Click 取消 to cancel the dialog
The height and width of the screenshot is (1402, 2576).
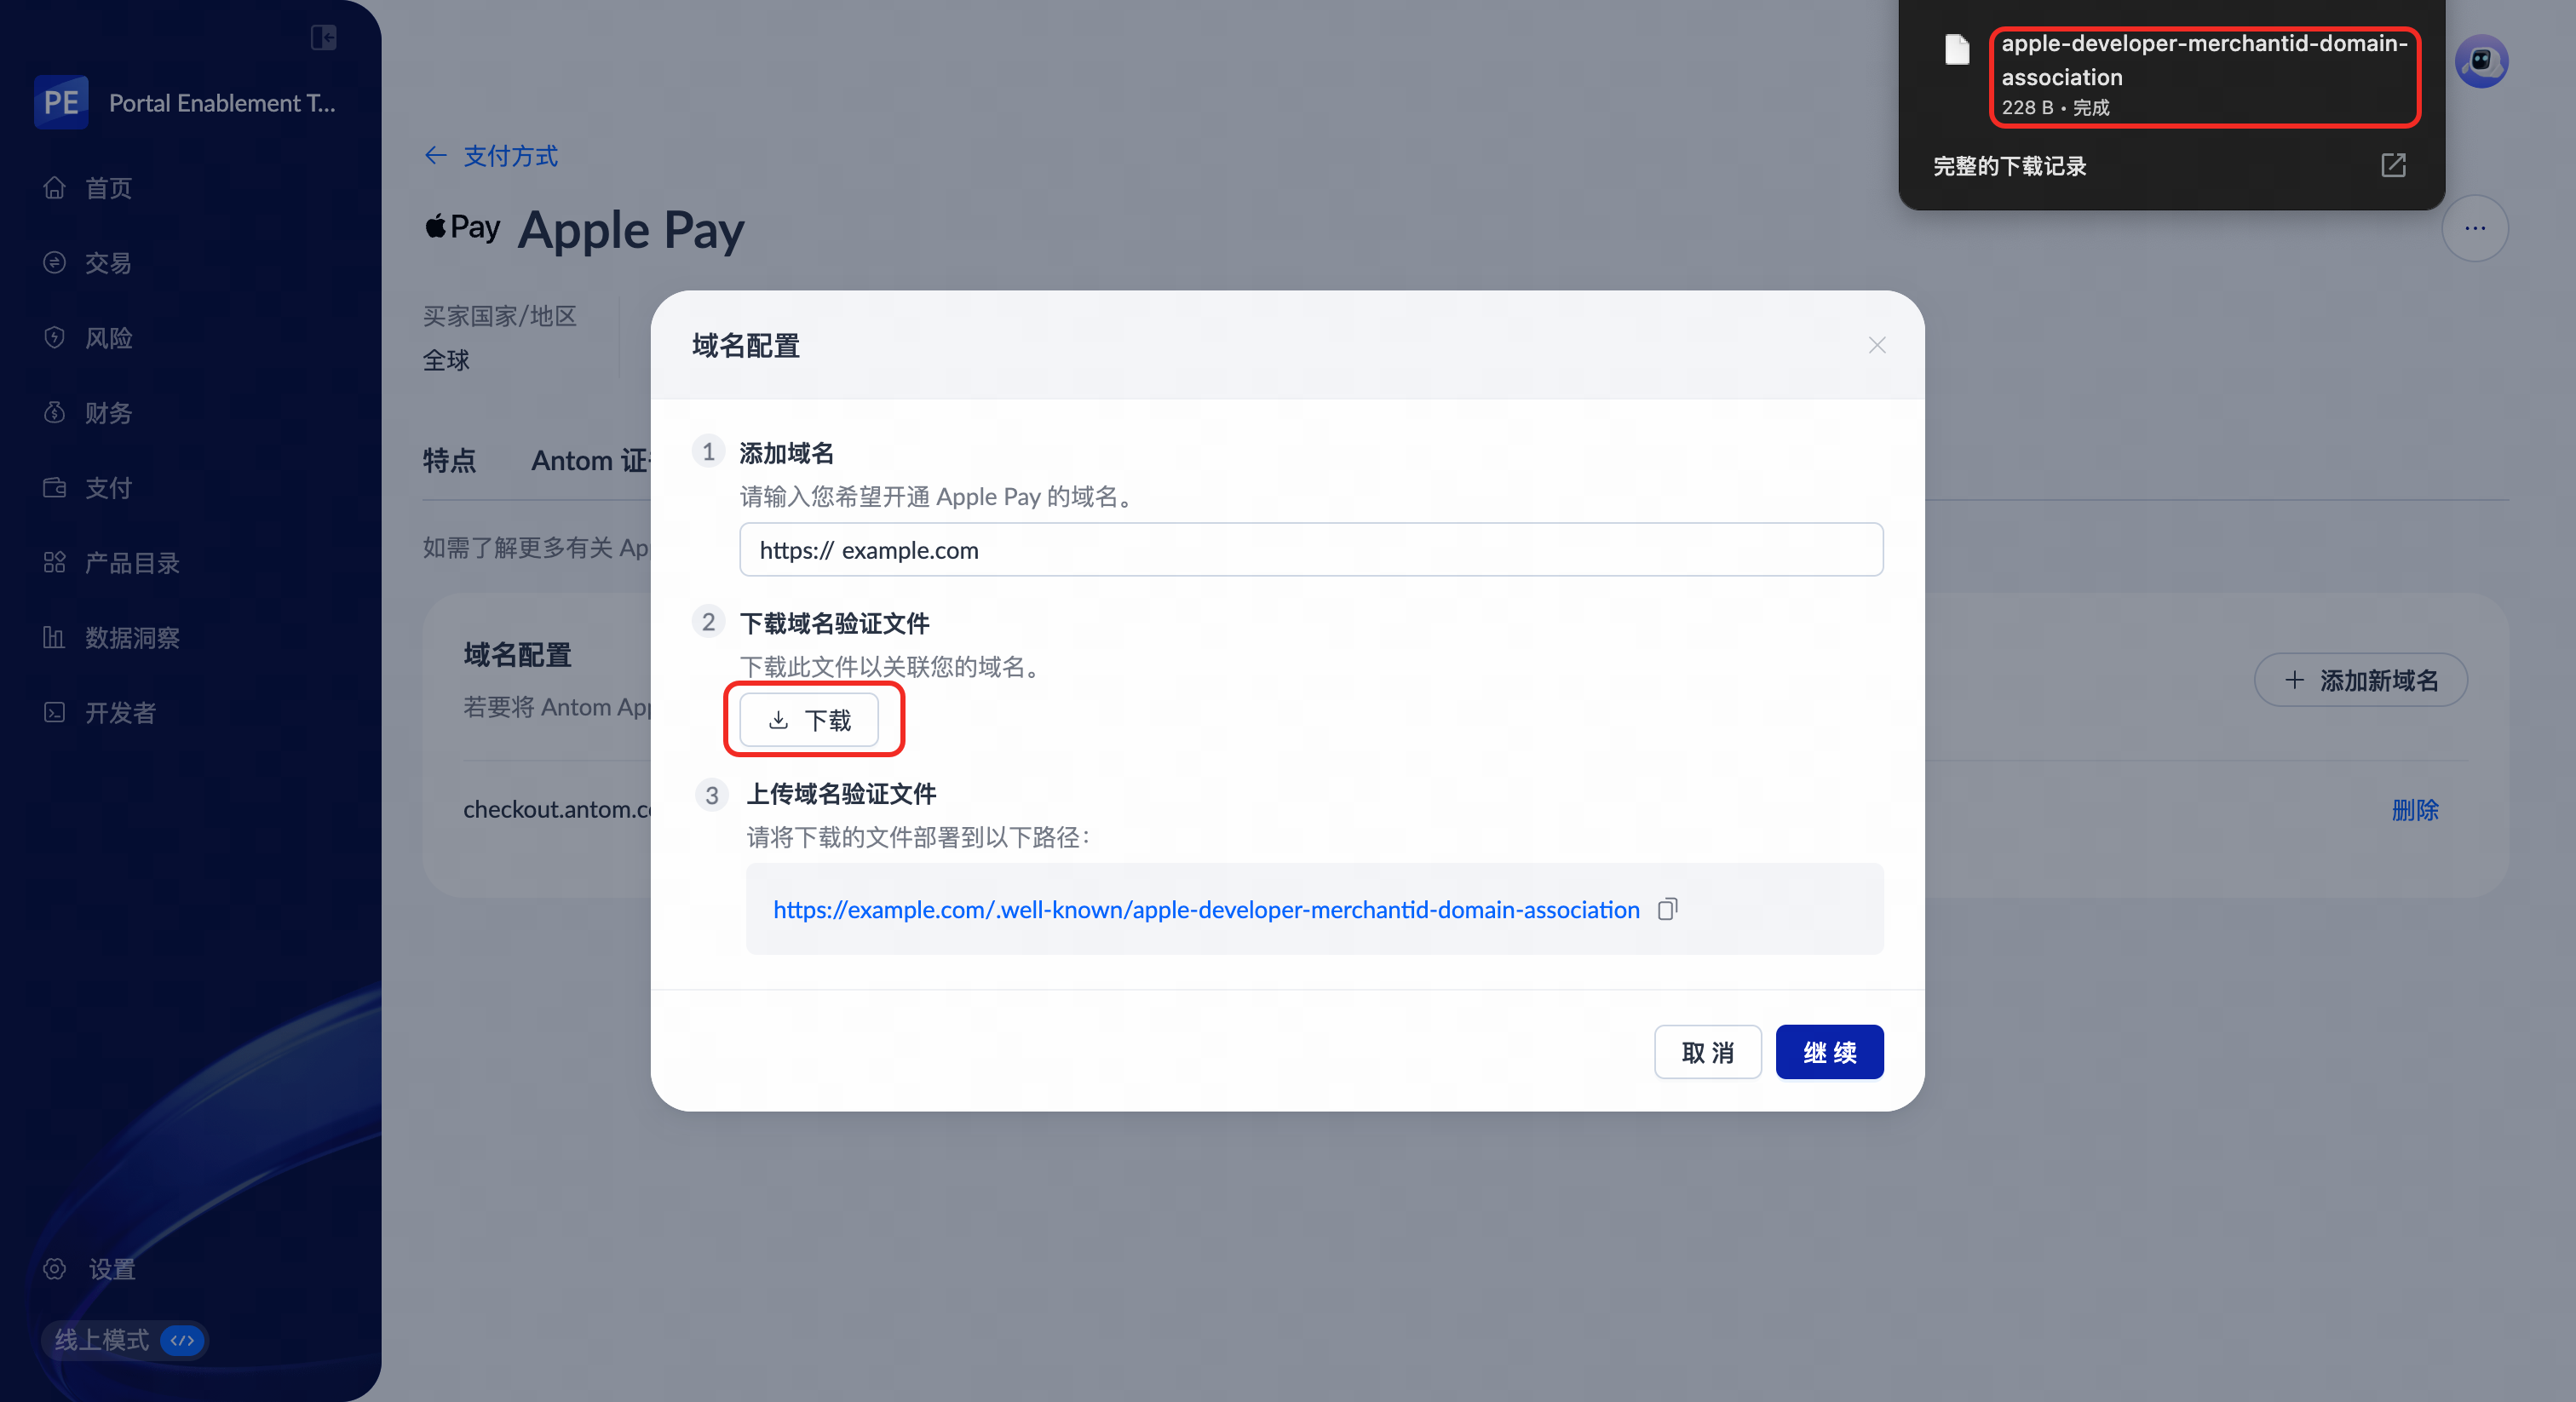pos(1708,1053)
